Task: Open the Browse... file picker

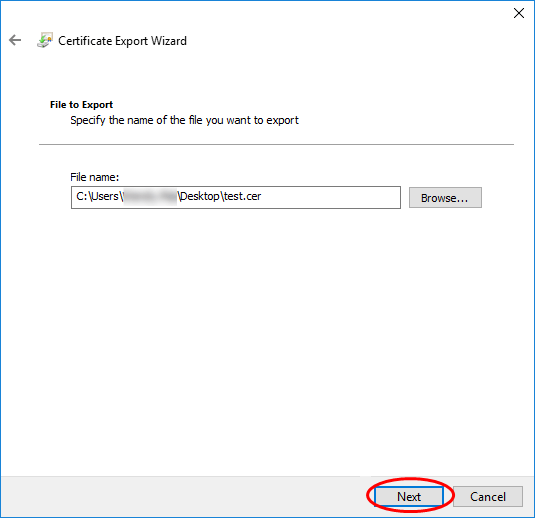Action: click(445, 198)
